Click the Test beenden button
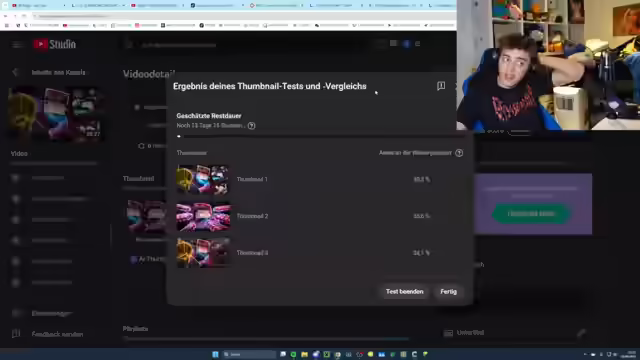This screenshot has width=640, height=360. [404, 291]
